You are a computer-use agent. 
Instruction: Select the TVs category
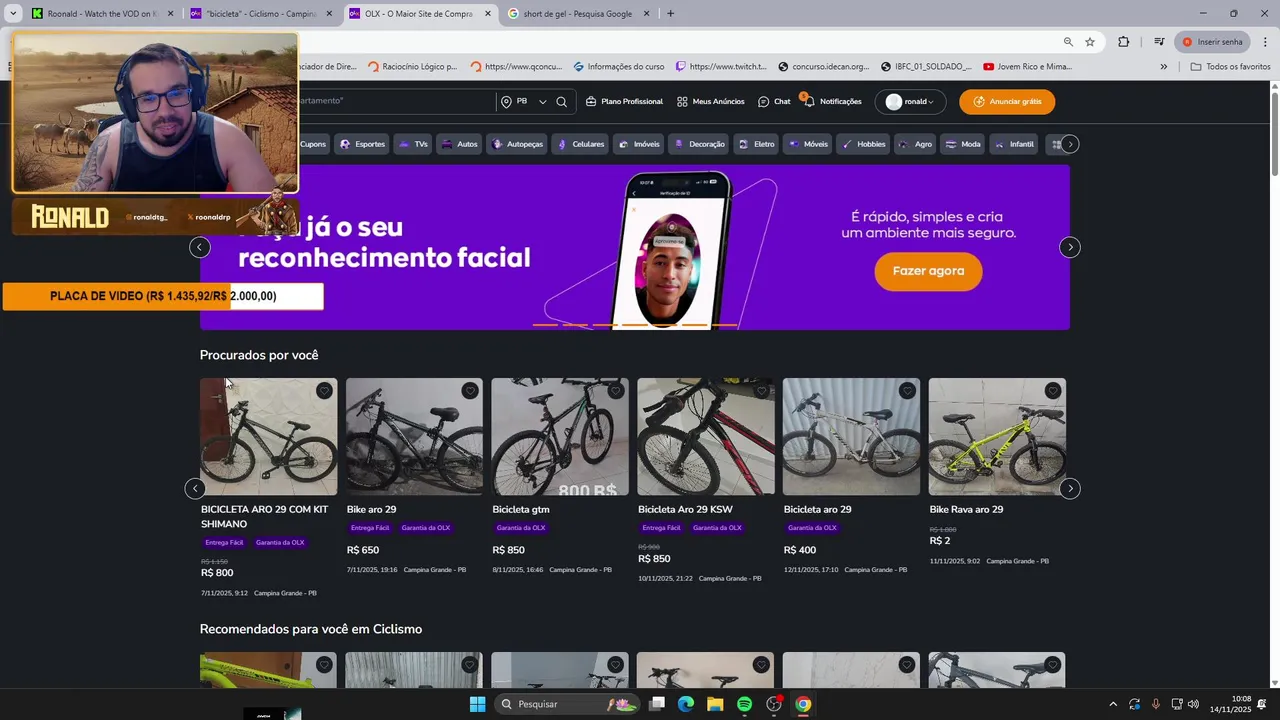[x=413, y=144]
